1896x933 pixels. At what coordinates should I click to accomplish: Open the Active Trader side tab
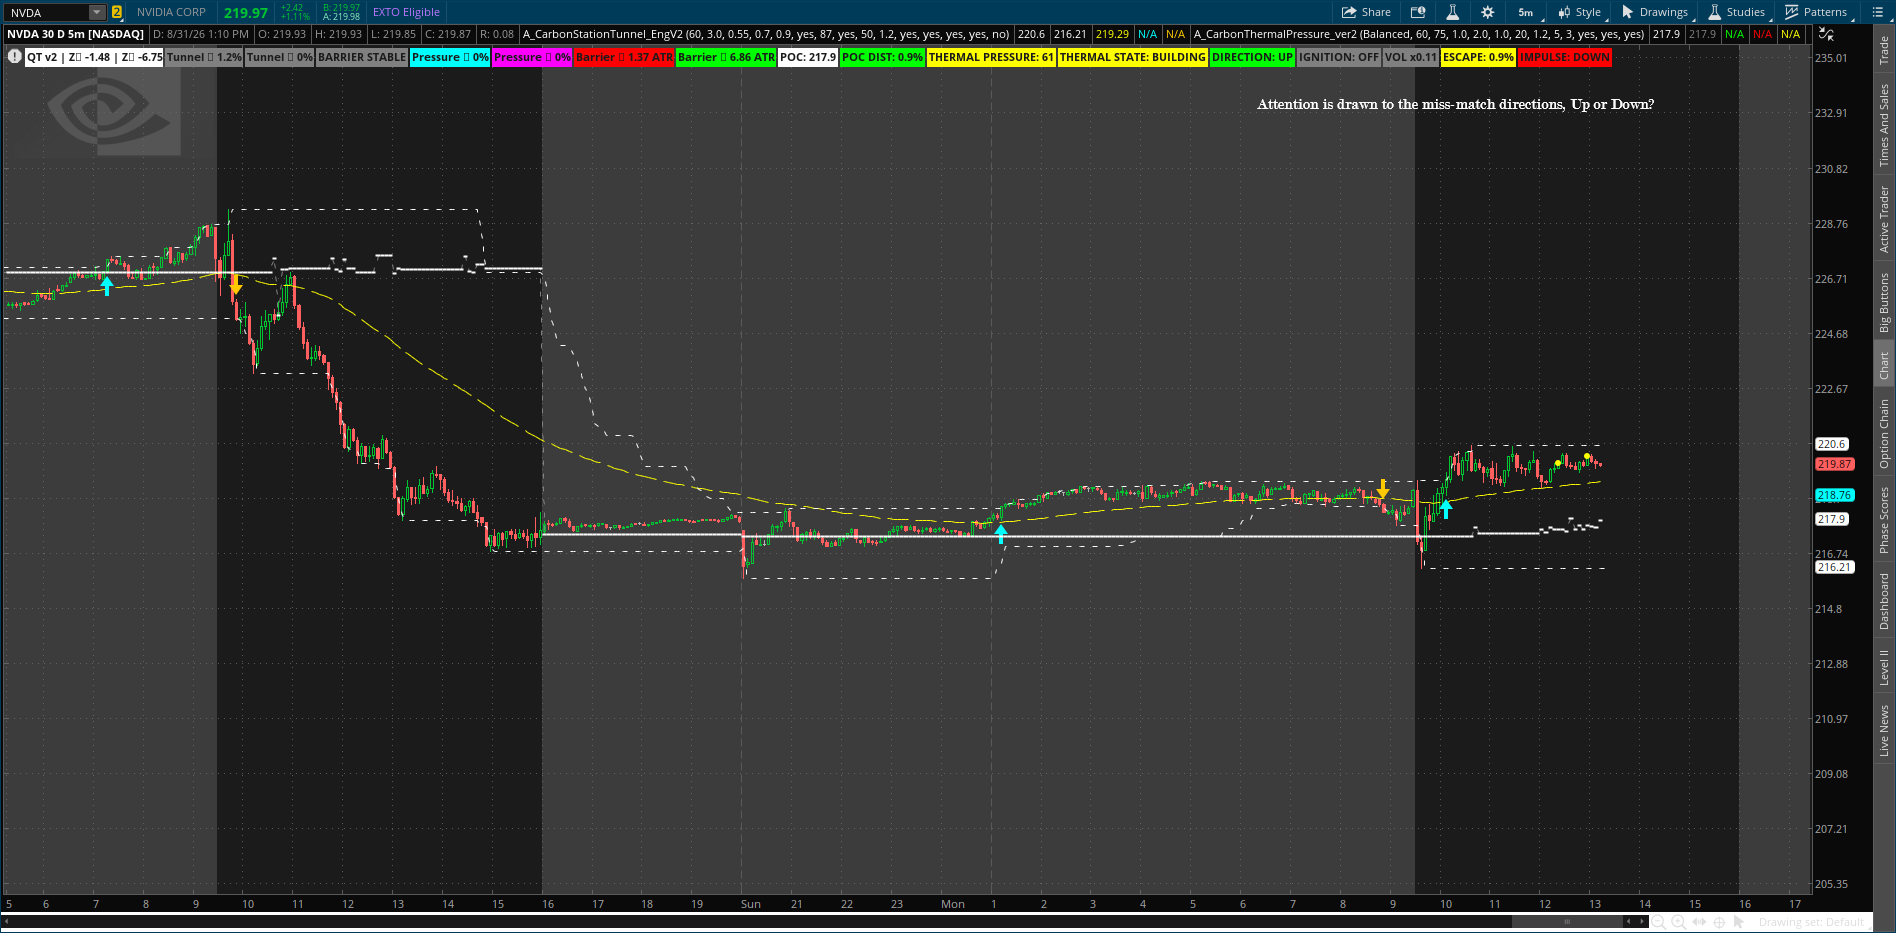(1884, 218)
